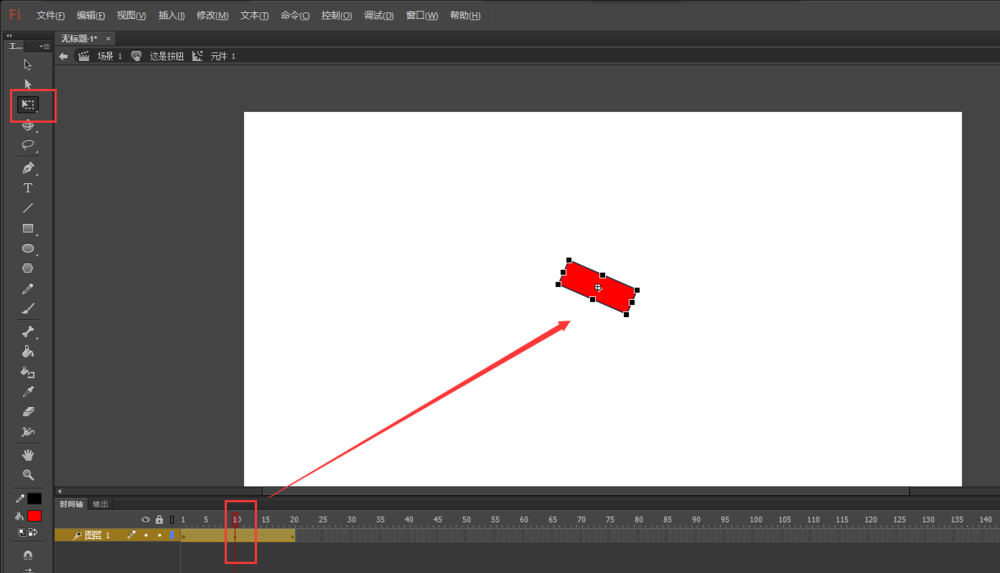Open the 文件 menu

coord(50,15)
